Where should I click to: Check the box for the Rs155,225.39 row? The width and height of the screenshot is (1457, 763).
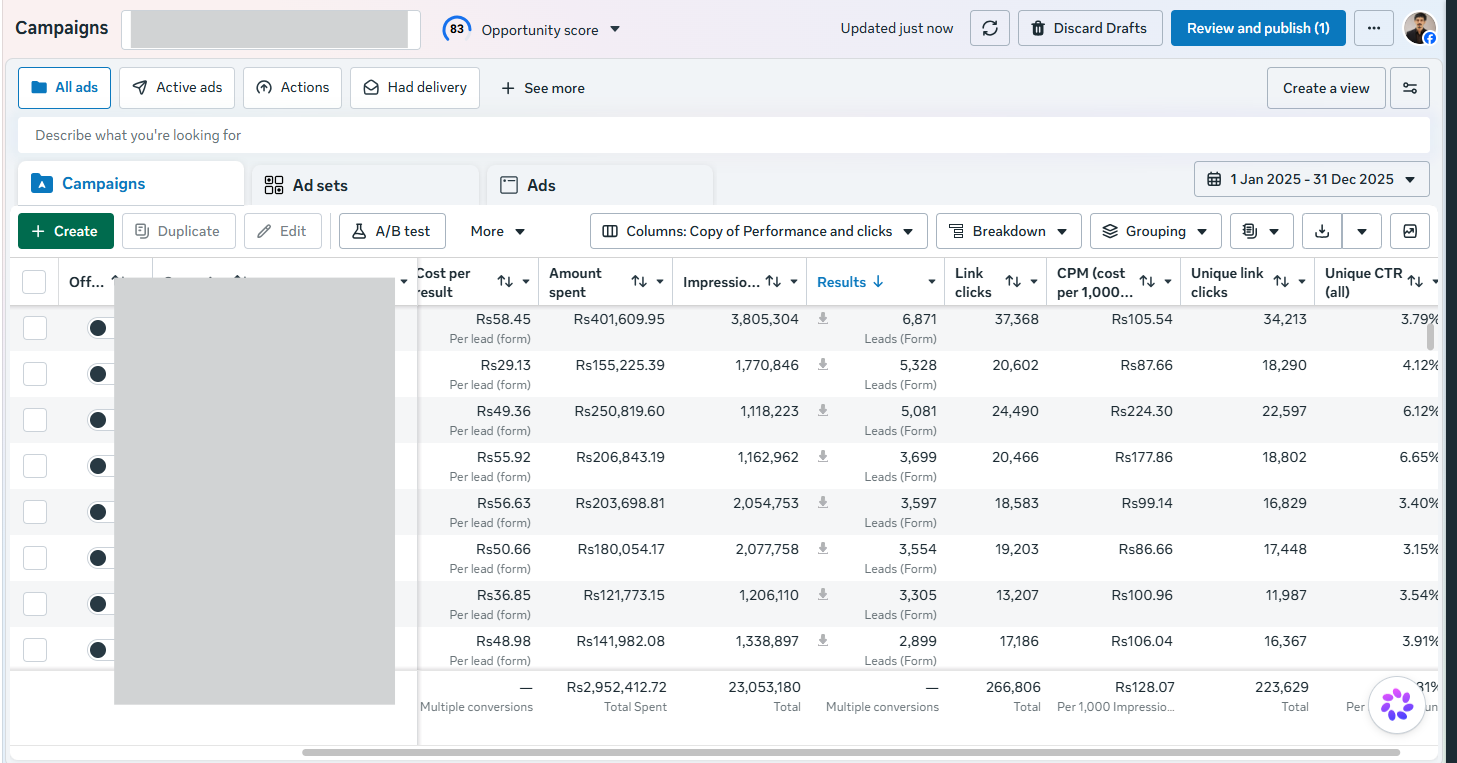point(35,374)
